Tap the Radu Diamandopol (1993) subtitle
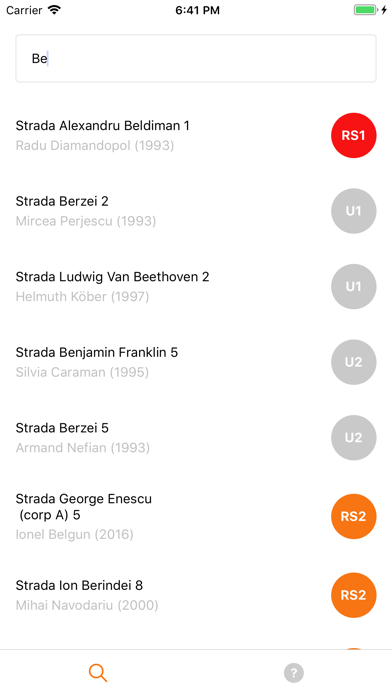392x696 pixels. tap(95, 145)
